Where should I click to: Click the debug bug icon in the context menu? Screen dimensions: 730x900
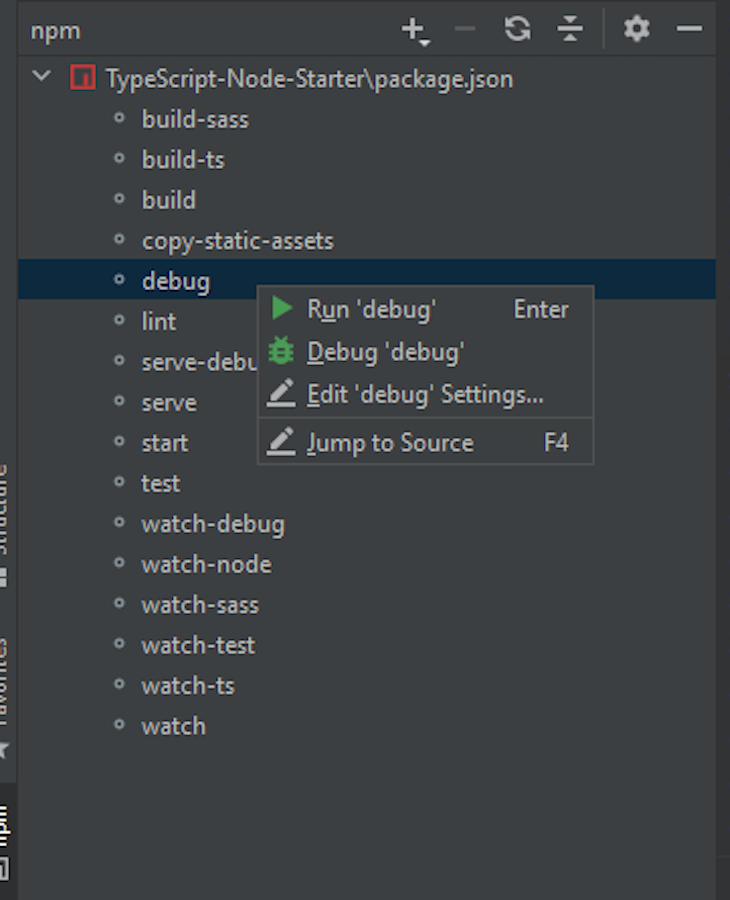click(x=281, y=351)
